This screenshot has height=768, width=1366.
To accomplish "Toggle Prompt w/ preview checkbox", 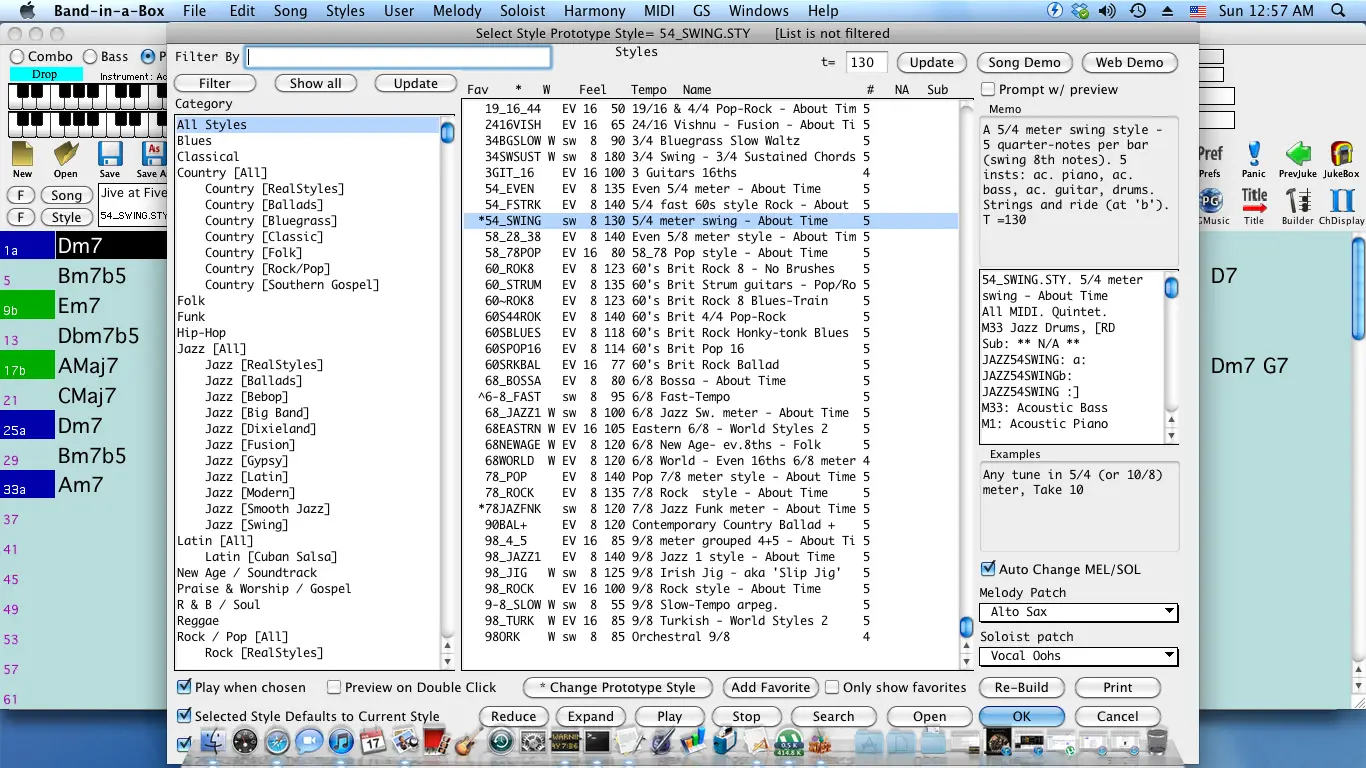I will point(988,89).
